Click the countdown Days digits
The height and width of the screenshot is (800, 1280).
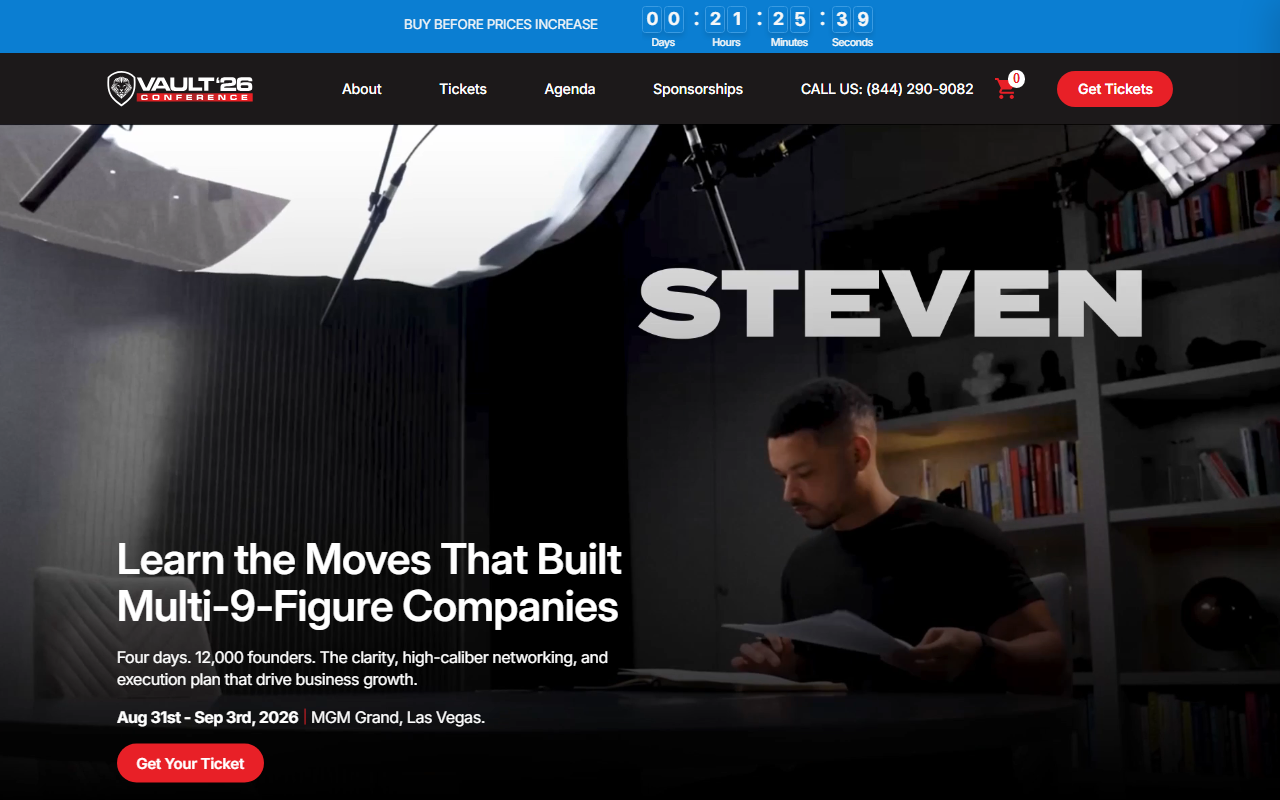[x=663, y=19]
